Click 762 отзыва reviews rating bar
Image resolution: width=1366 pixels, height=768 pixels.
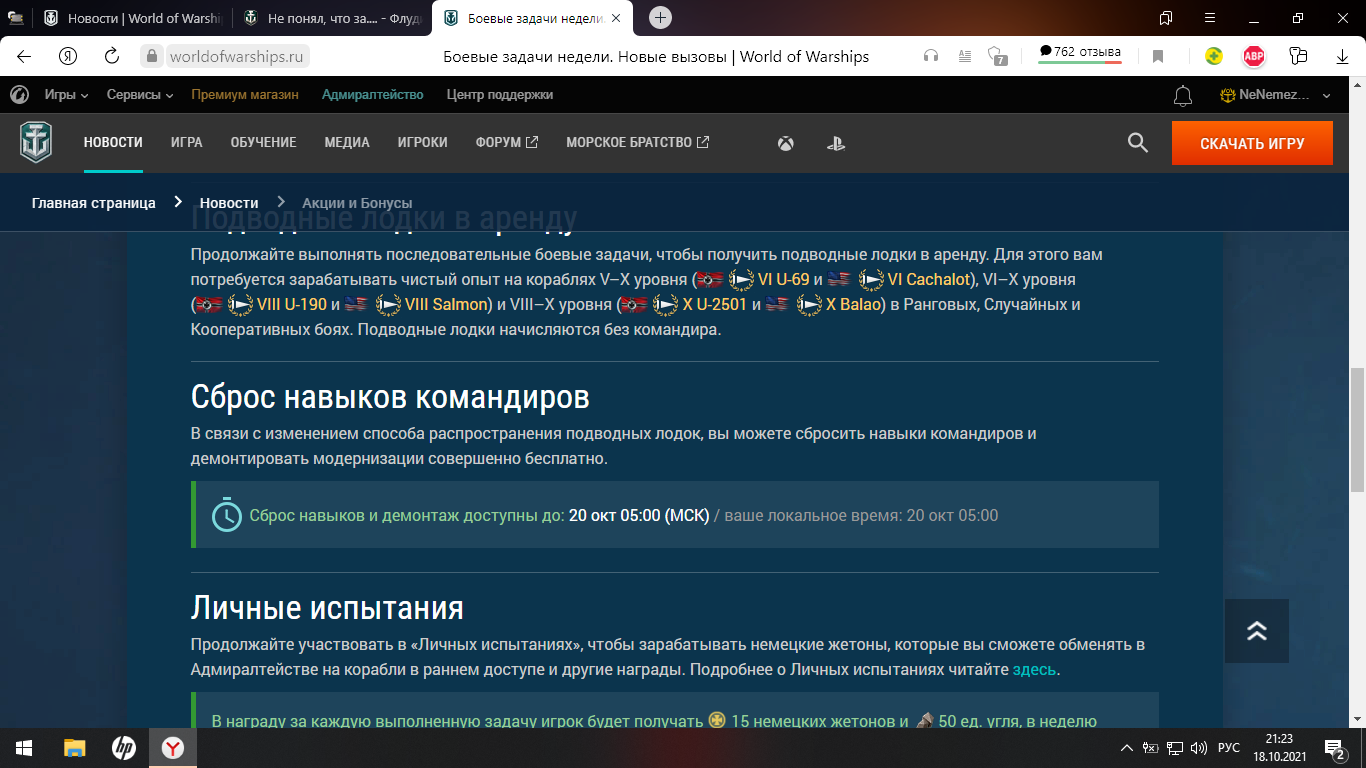click(1080, 54)
